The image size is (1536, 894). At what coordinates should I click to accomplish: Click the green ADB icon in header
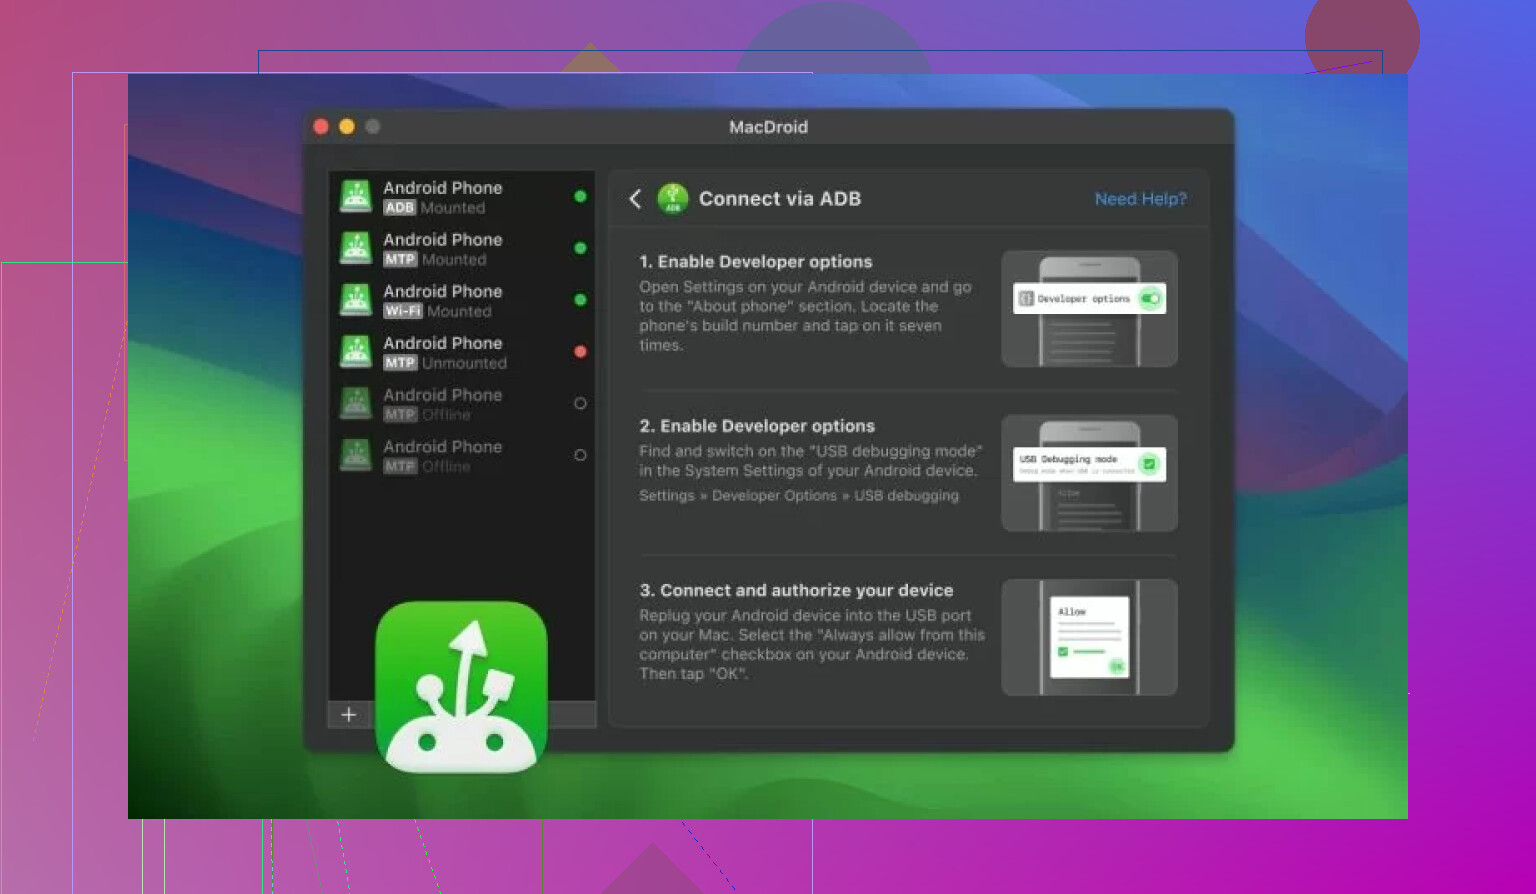point(673,198)
